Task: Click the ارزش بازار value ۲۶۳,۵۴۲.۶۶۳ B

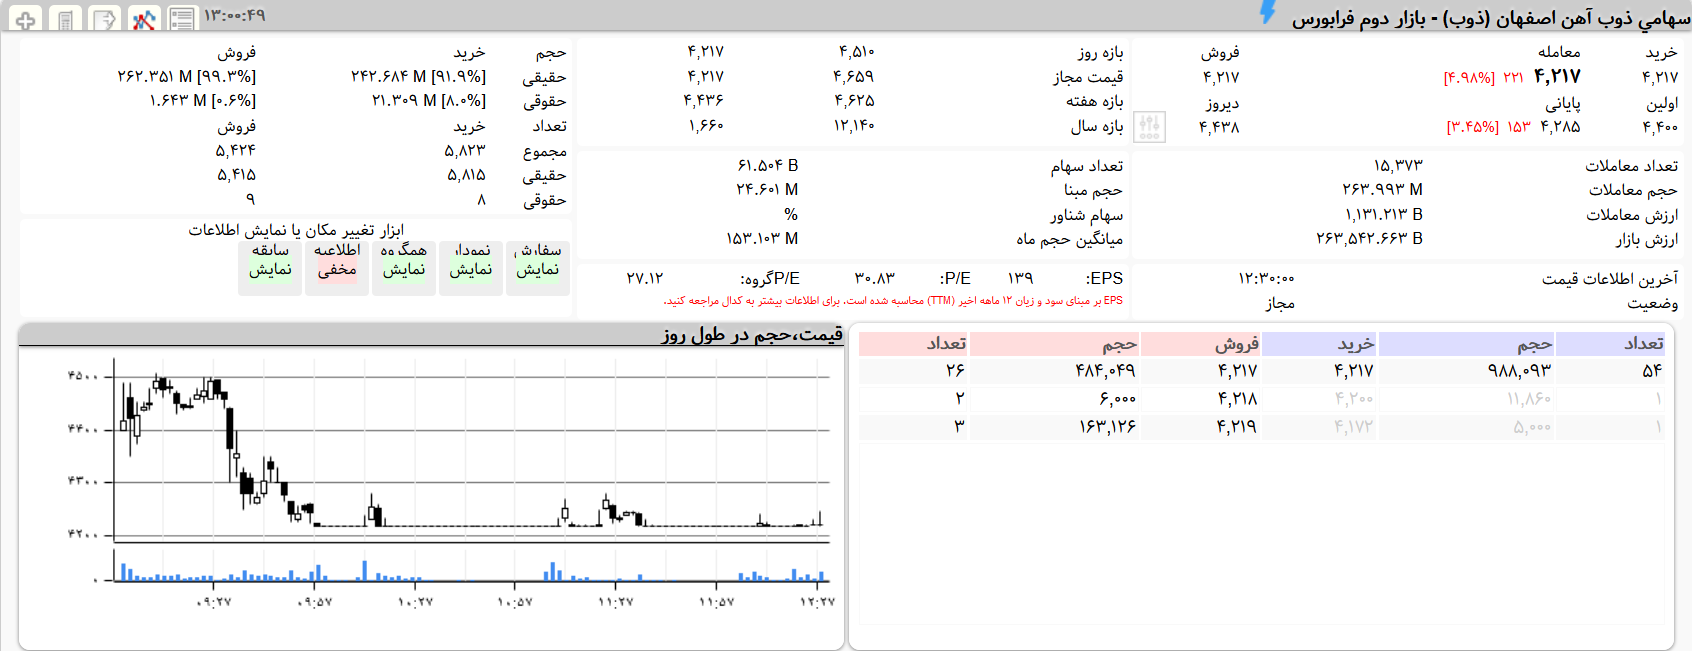Action: click(1369, 239)
